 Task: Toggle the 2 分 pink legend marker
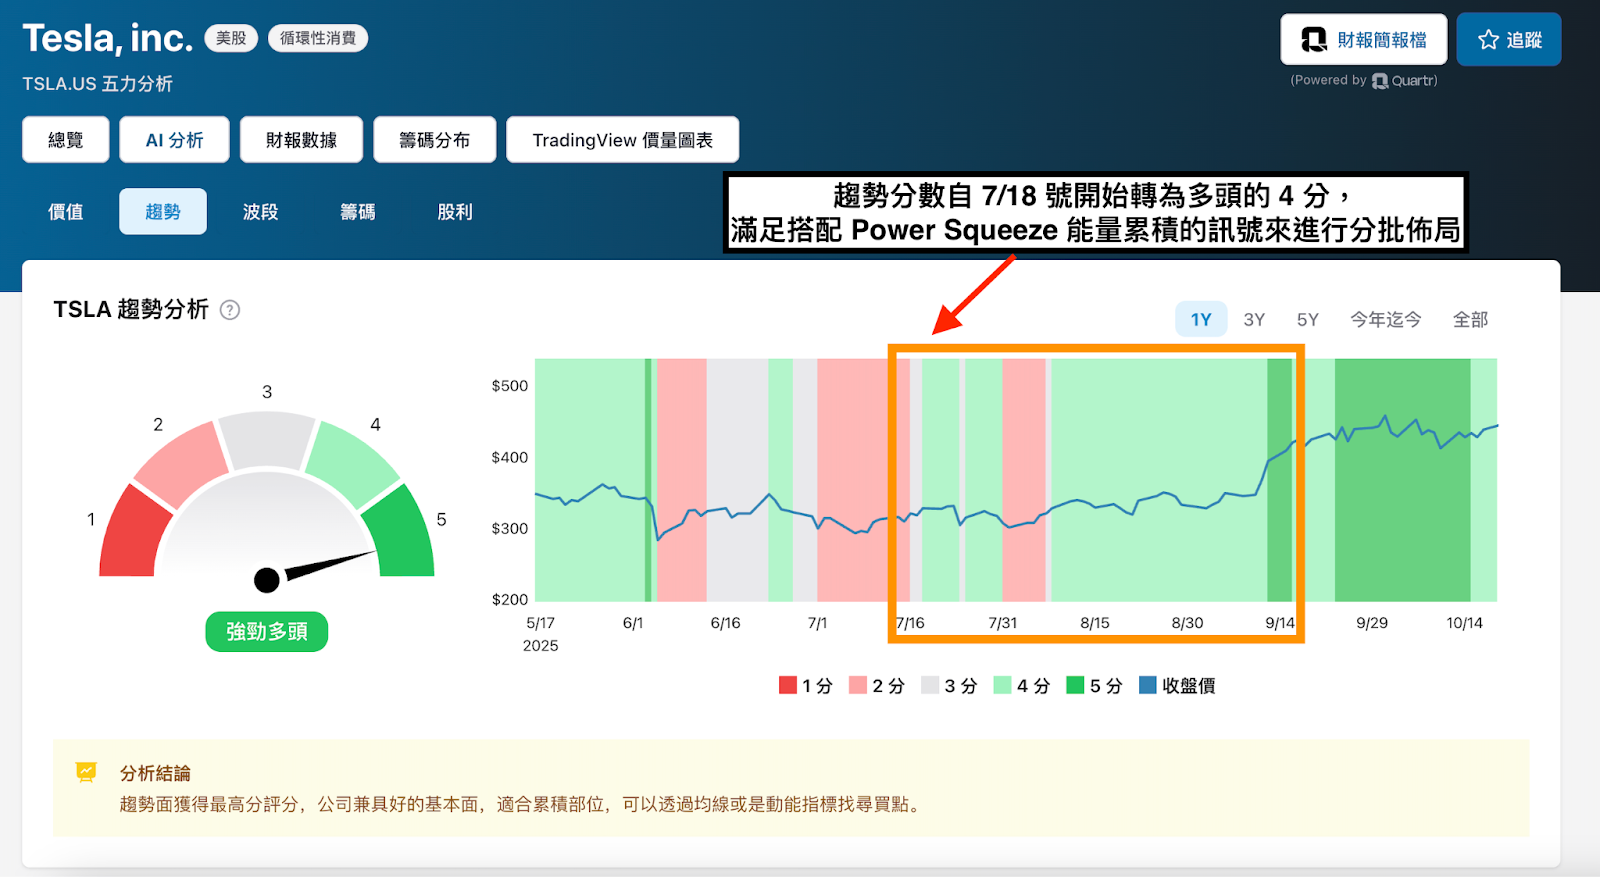pos(857,685)
